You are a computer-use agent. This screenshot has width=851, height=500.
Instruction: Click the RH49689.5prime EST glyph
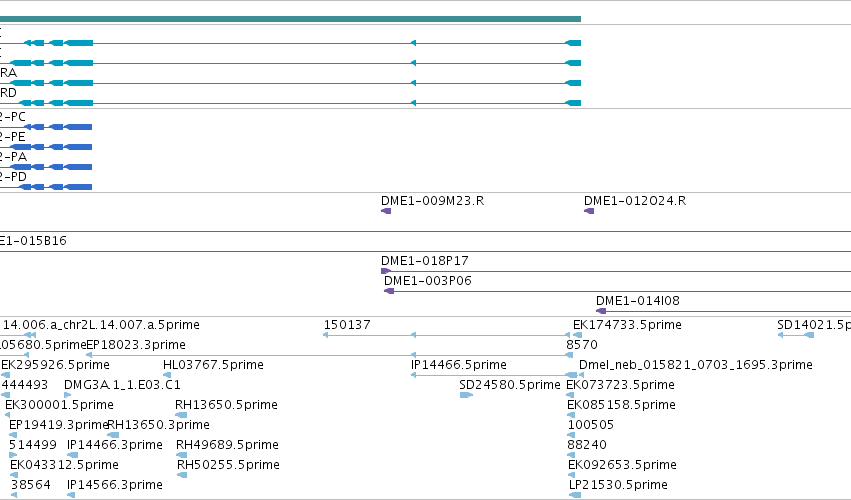(x=182, y=455)
